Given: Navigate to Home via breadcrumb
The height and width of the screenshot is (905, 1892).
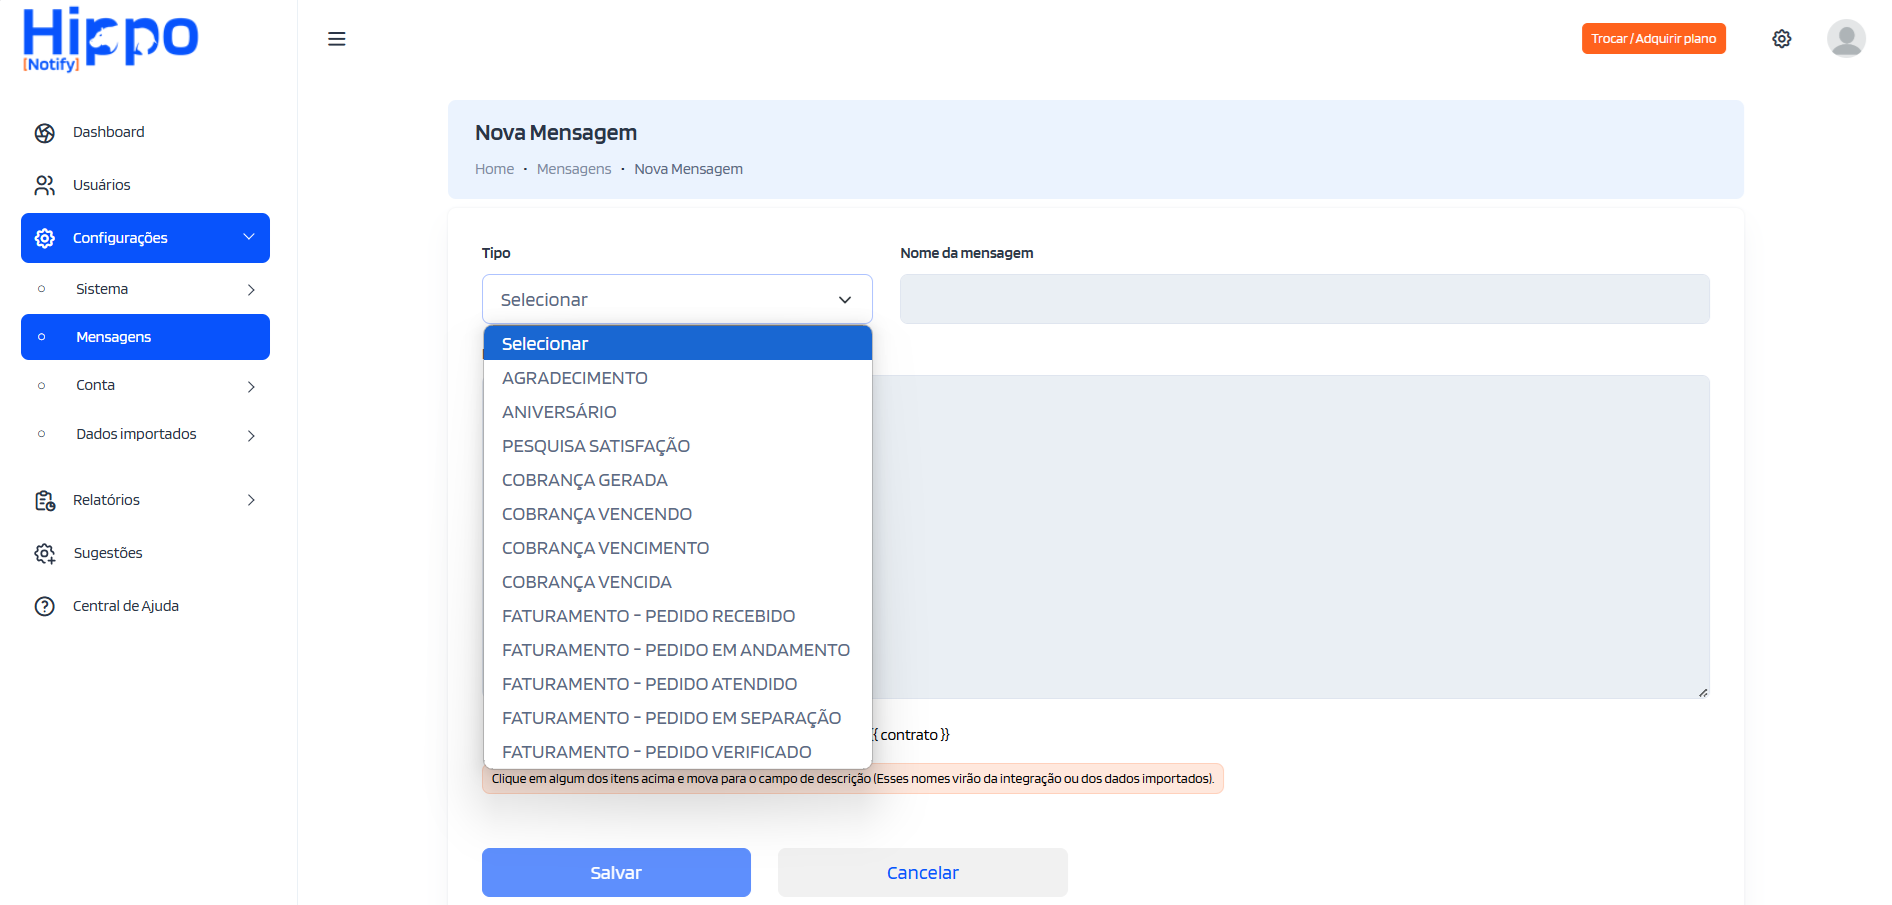Looking at the screenshot, I should [x=494, y=168].
